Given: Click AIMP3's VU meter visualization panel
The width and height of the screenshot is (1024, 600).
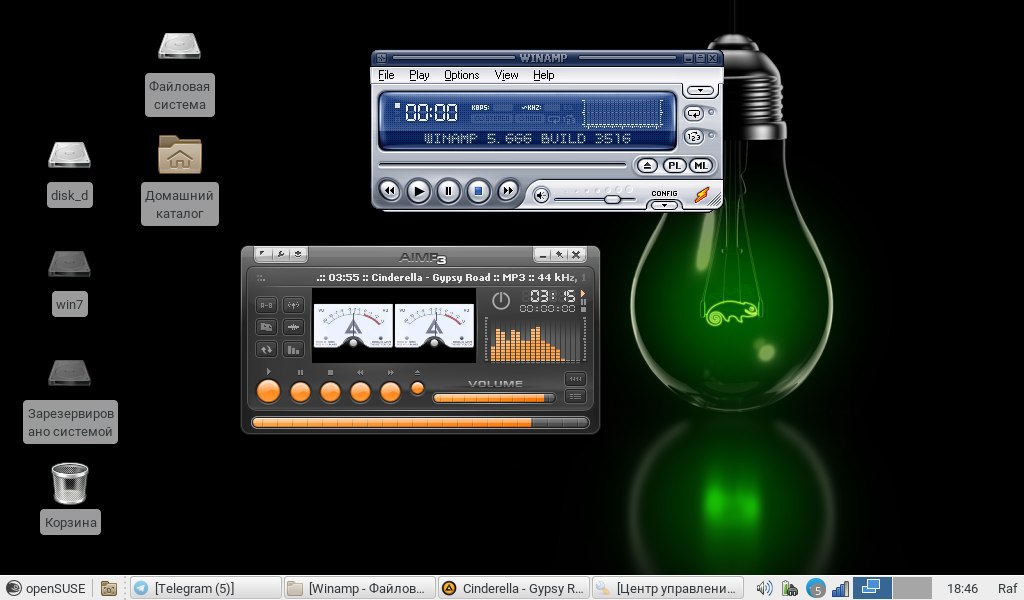Looking at the screenshot, I should [x=394, y=326].
